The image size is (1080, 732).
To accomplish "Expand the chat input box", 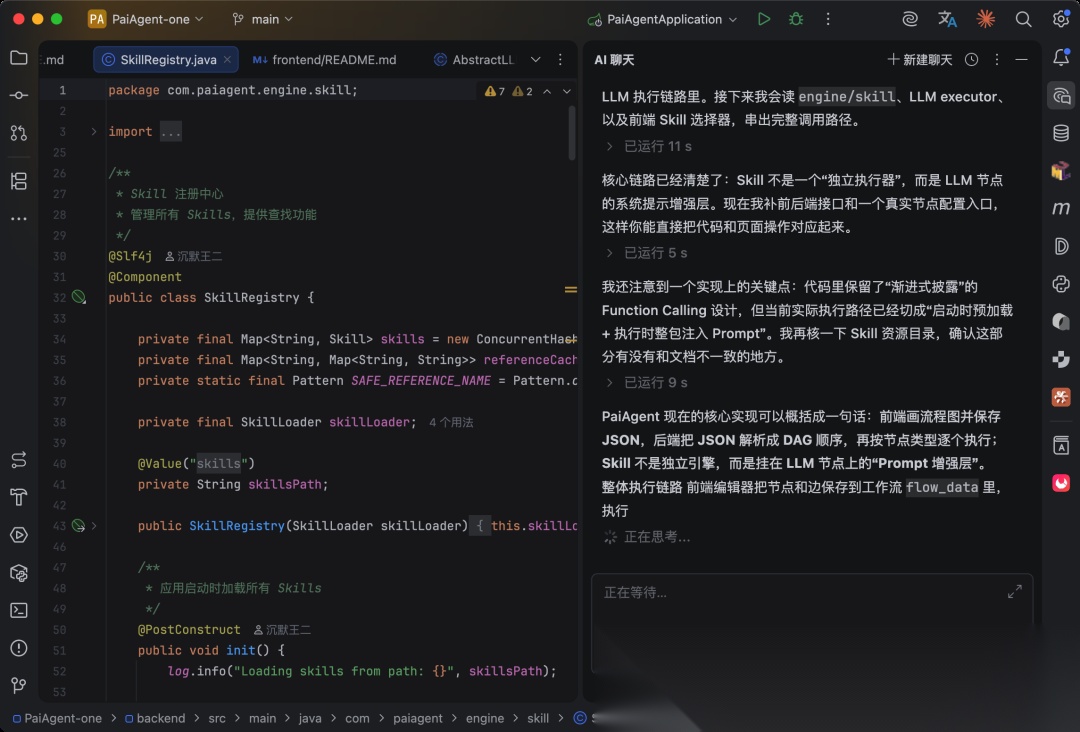I will (x=1015, y=592).
